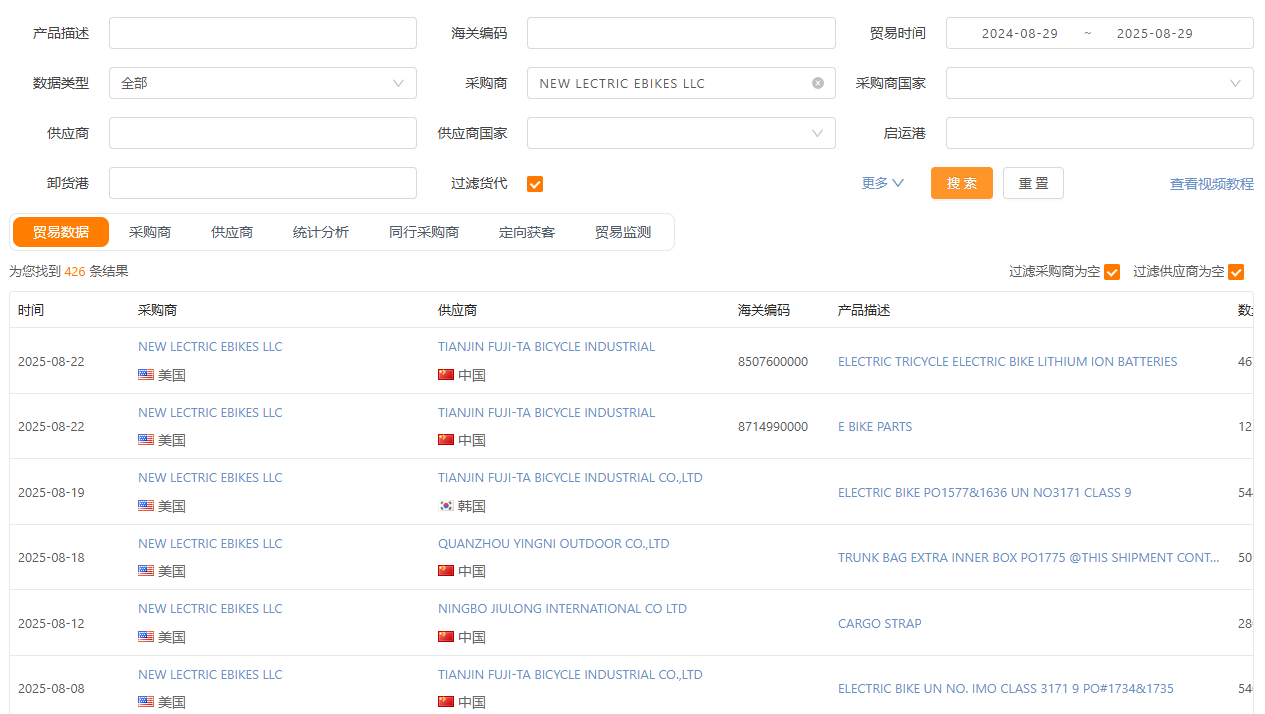Open supplier QUANZHOU YINGNI OUTDOOR CO.,LTD
The height and width of the screenshot is (714, 1265).
point(554,544)
